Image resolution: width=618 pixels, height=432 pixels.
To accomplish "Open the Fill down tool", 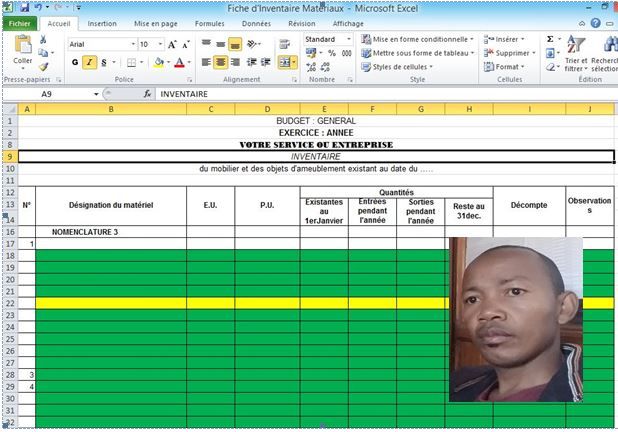I will point(550,53).
